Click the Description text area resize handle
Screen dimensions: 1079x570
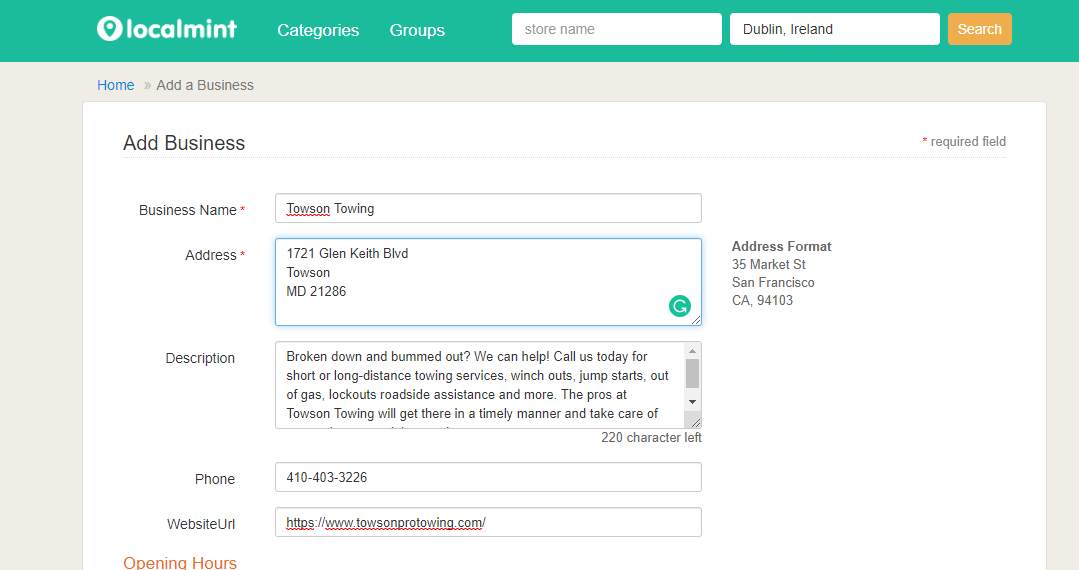(x=696, y=422)
